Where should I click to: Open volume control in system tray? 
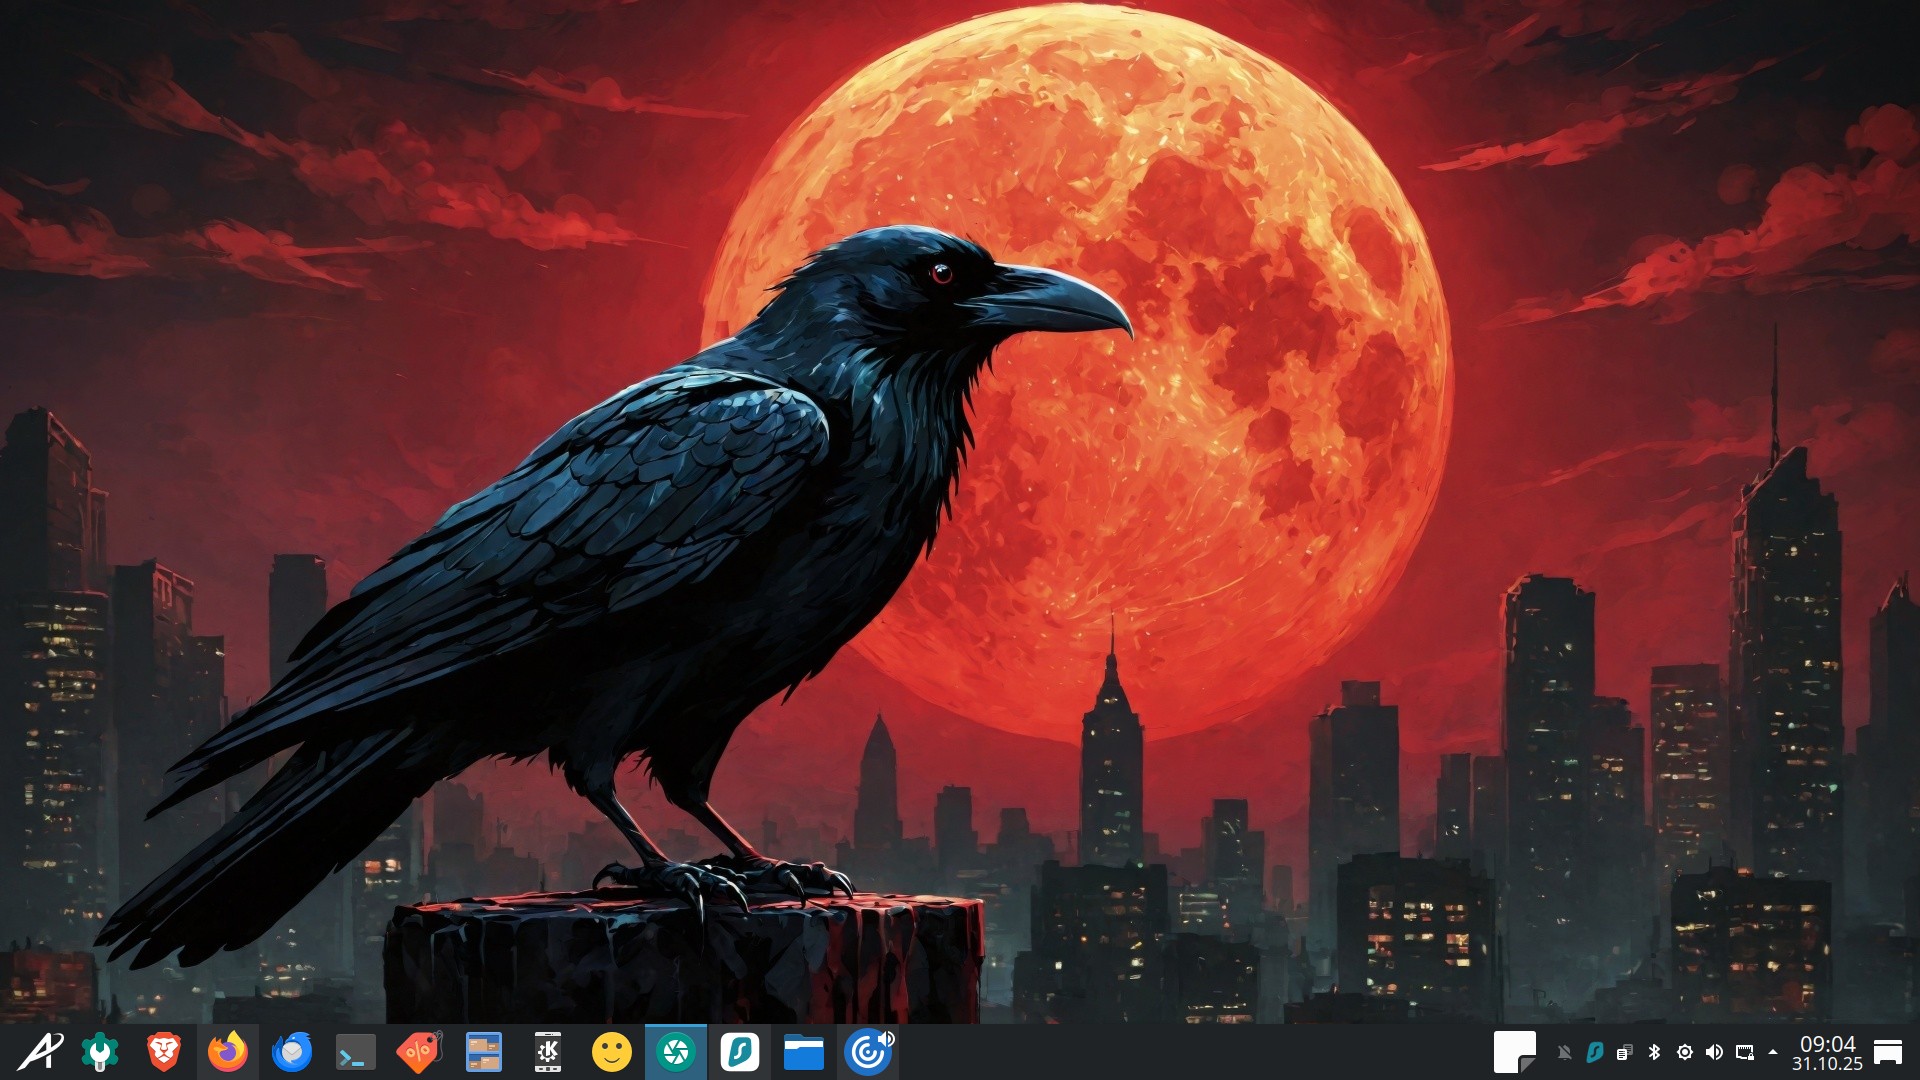pyautogui.click(x=1714, y=1052)
